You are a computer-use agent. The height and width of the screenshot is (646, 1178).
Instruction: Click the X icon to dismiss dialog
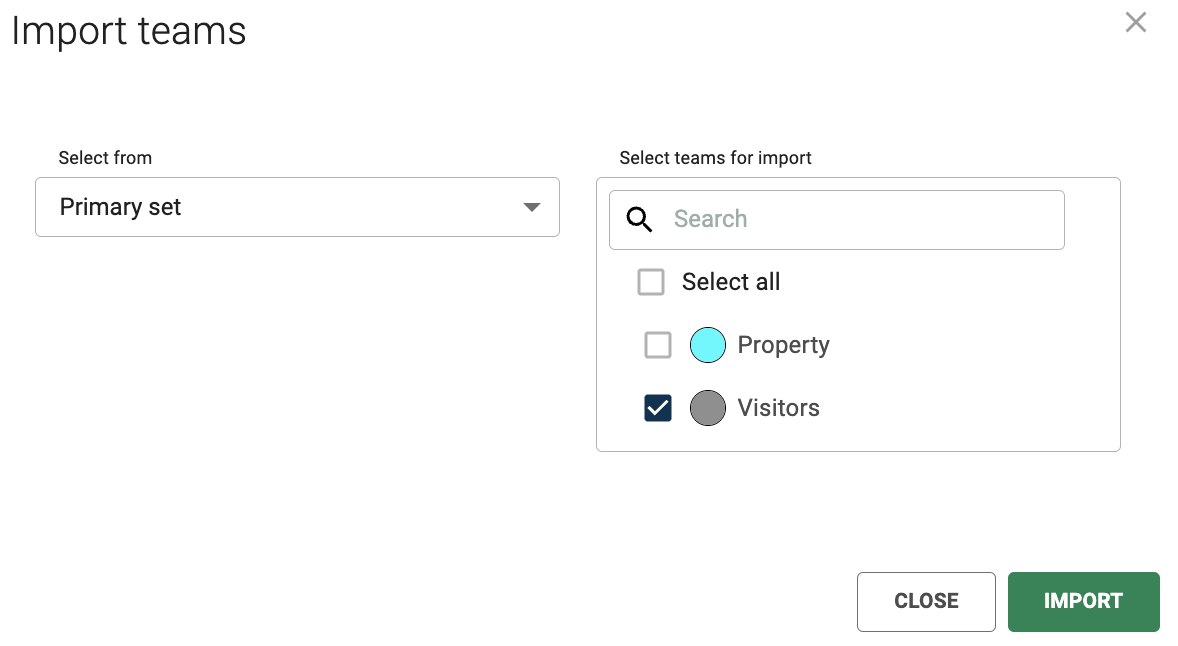(1135, 22)
